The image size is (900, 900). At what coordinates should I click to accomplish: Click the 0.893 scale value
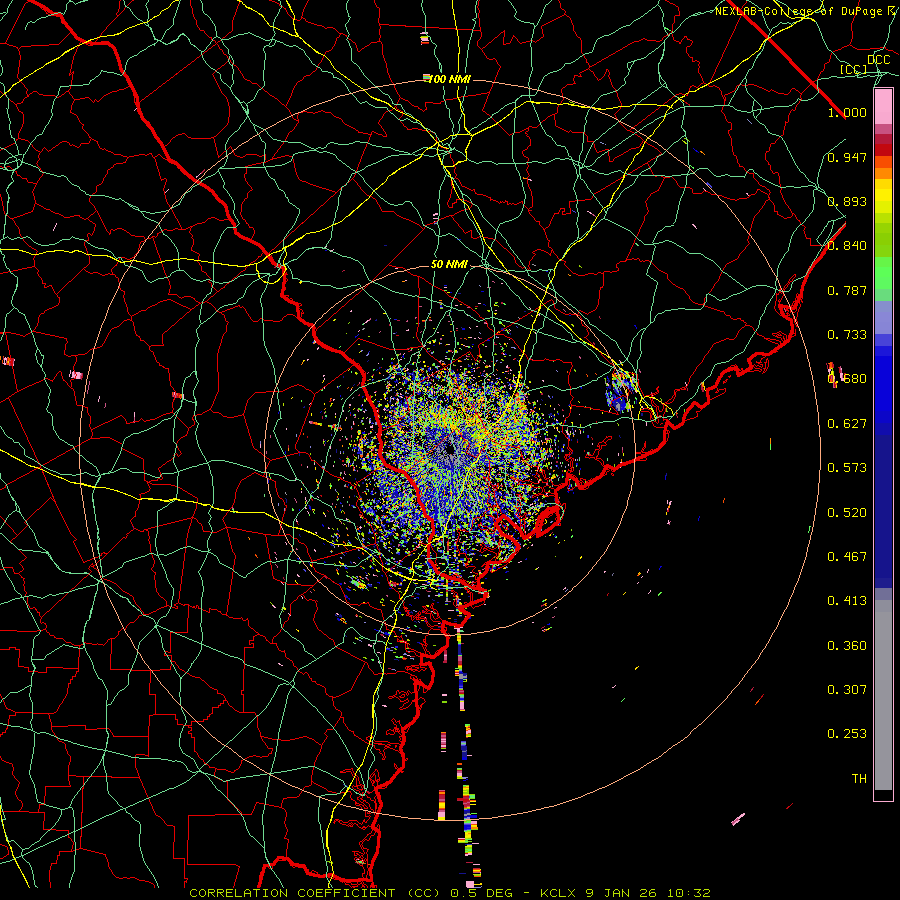847,201
